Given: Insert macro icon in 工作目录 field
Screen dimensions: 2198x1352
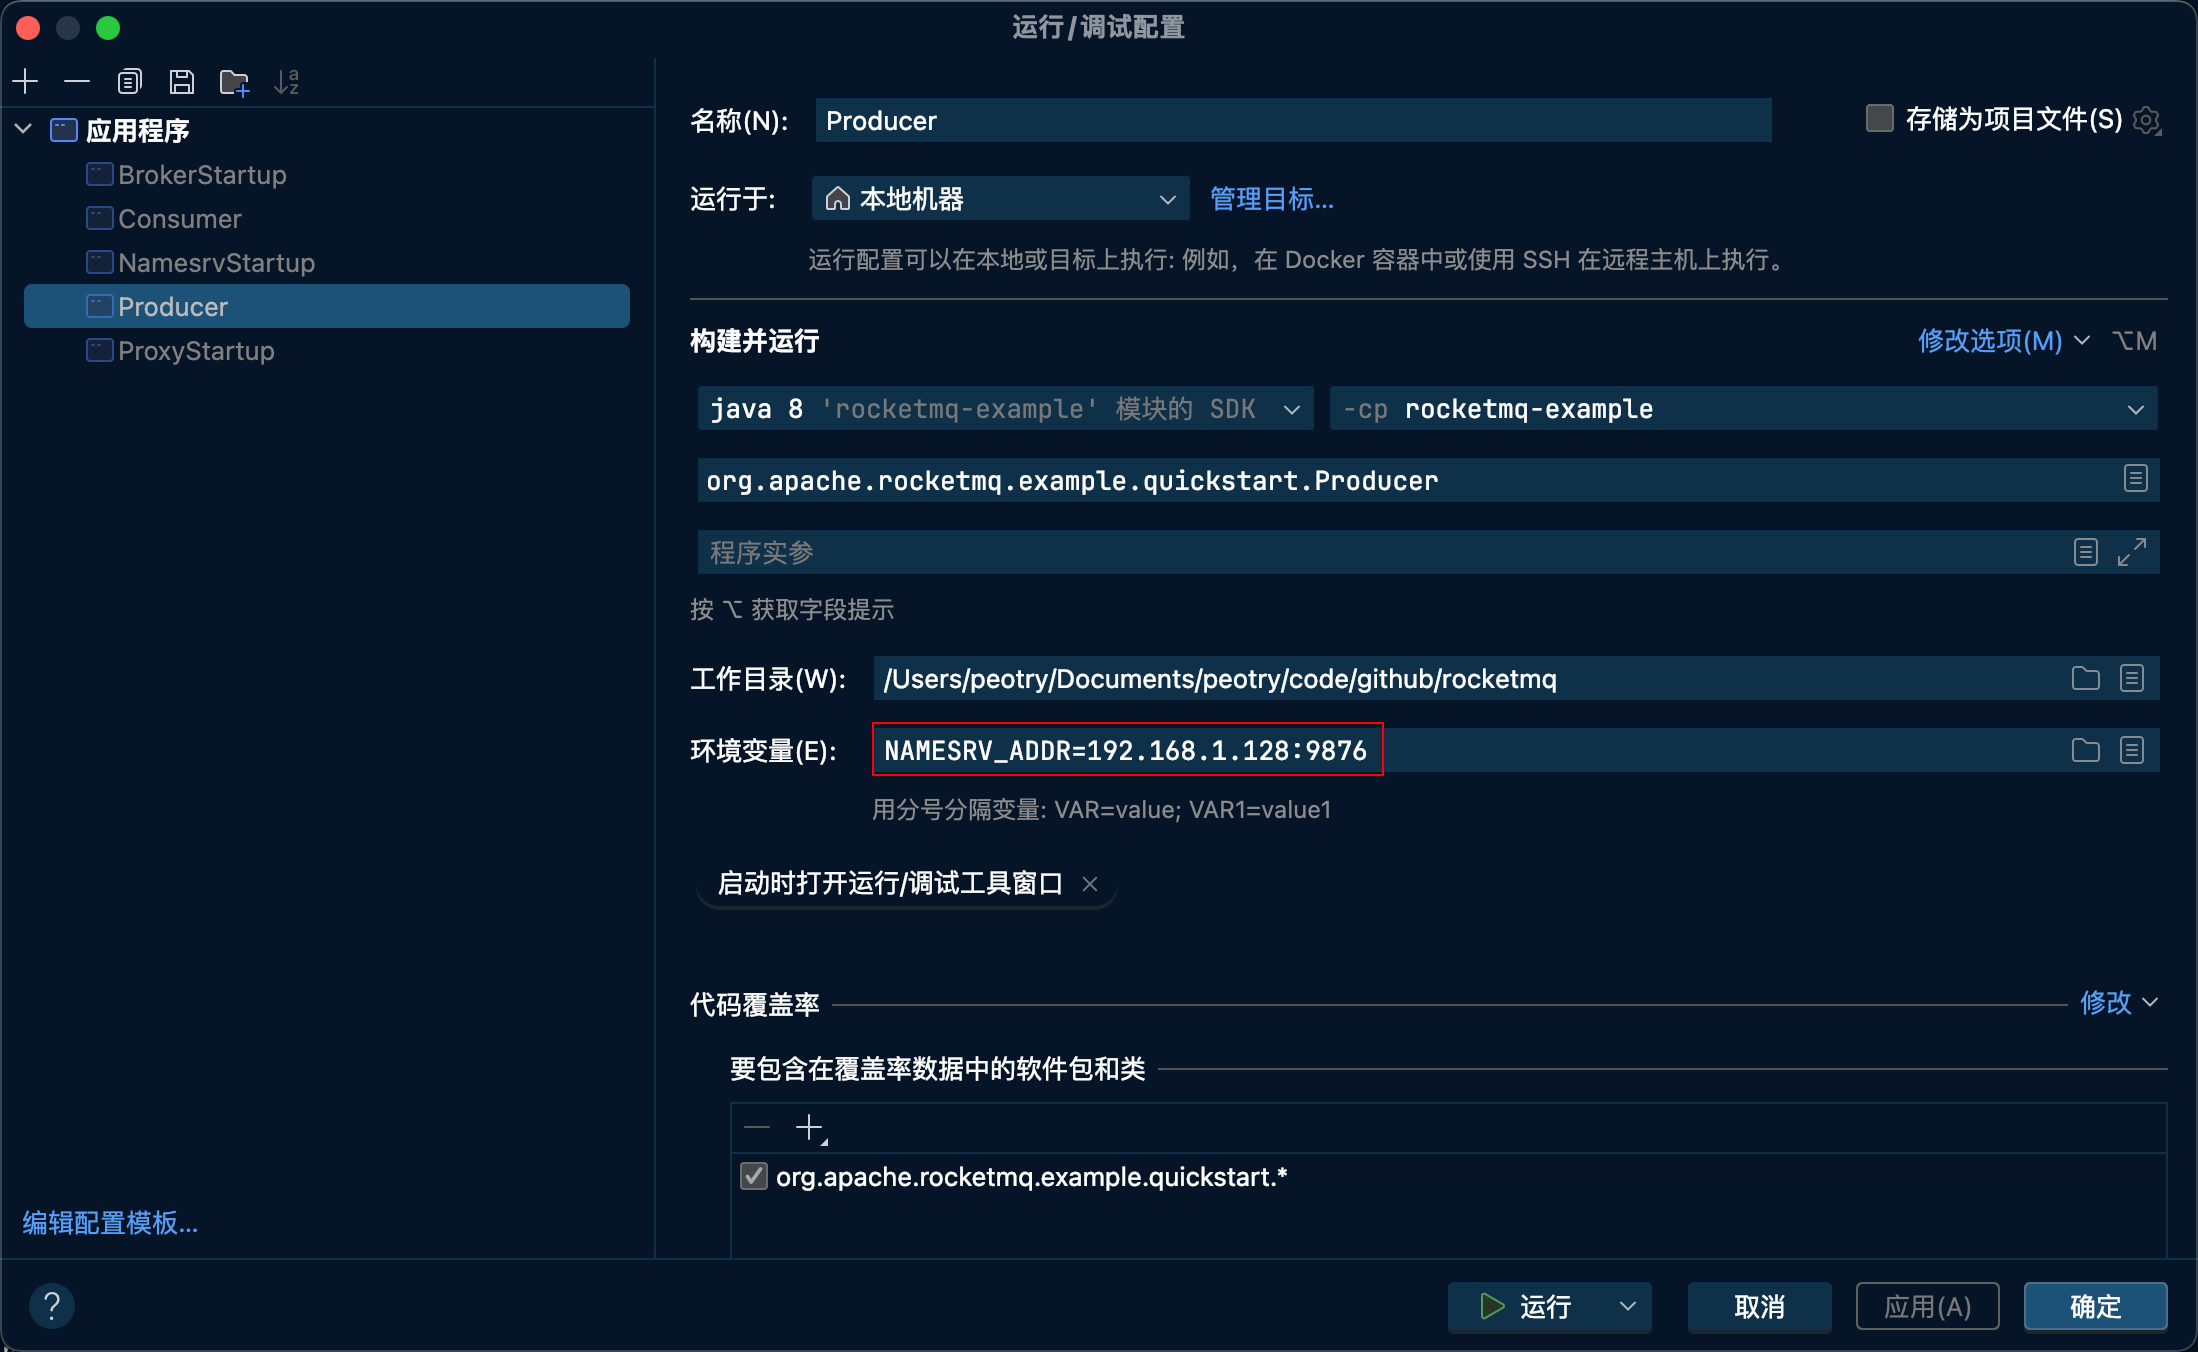Looking at the screenshot, I should click(2132, 679).
